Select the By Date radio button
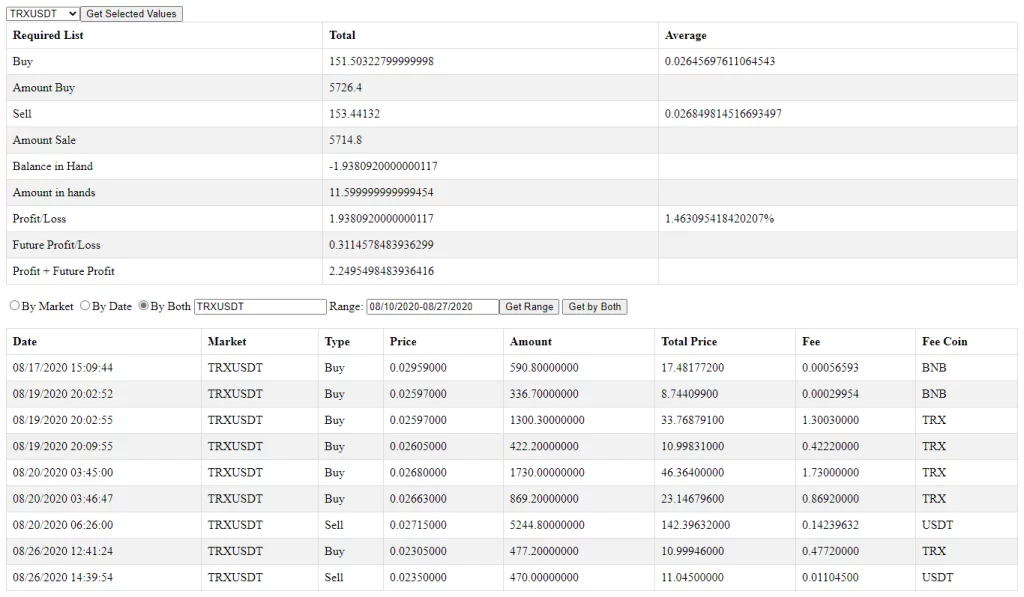Image resolution: width=1024 pixels, height=597 pixels. pyautogui.click(x=85, y=306)
